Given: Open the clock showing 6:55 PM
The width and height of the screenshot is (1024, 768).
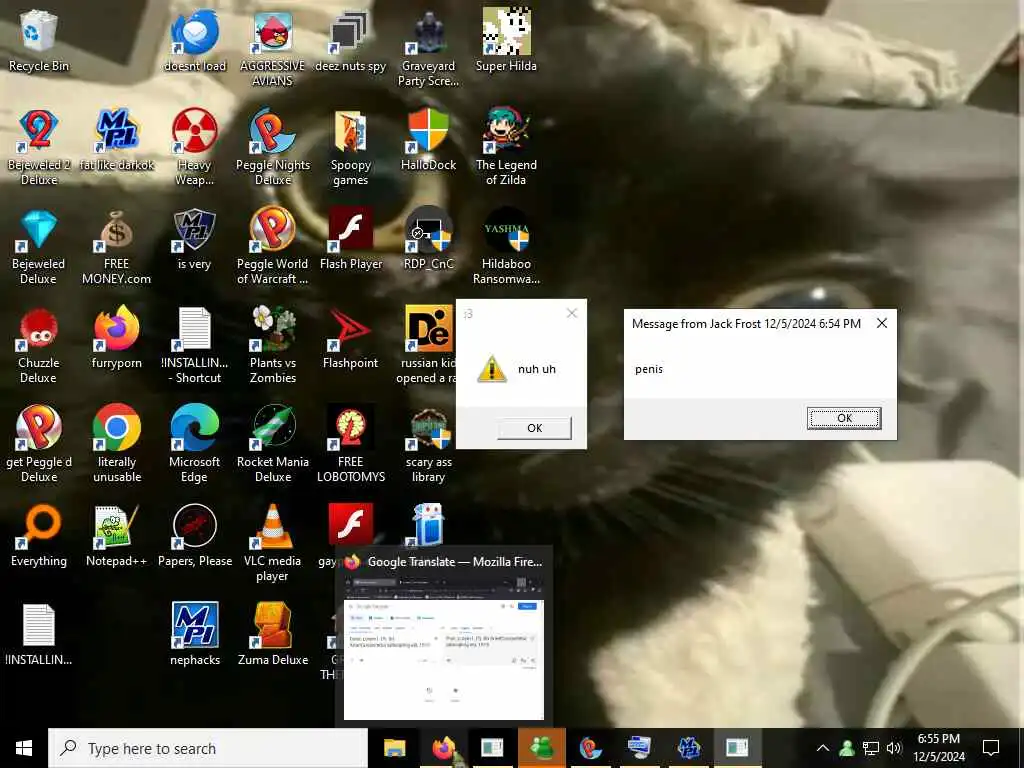Looking at the screenshot, I should pos(938,748).
